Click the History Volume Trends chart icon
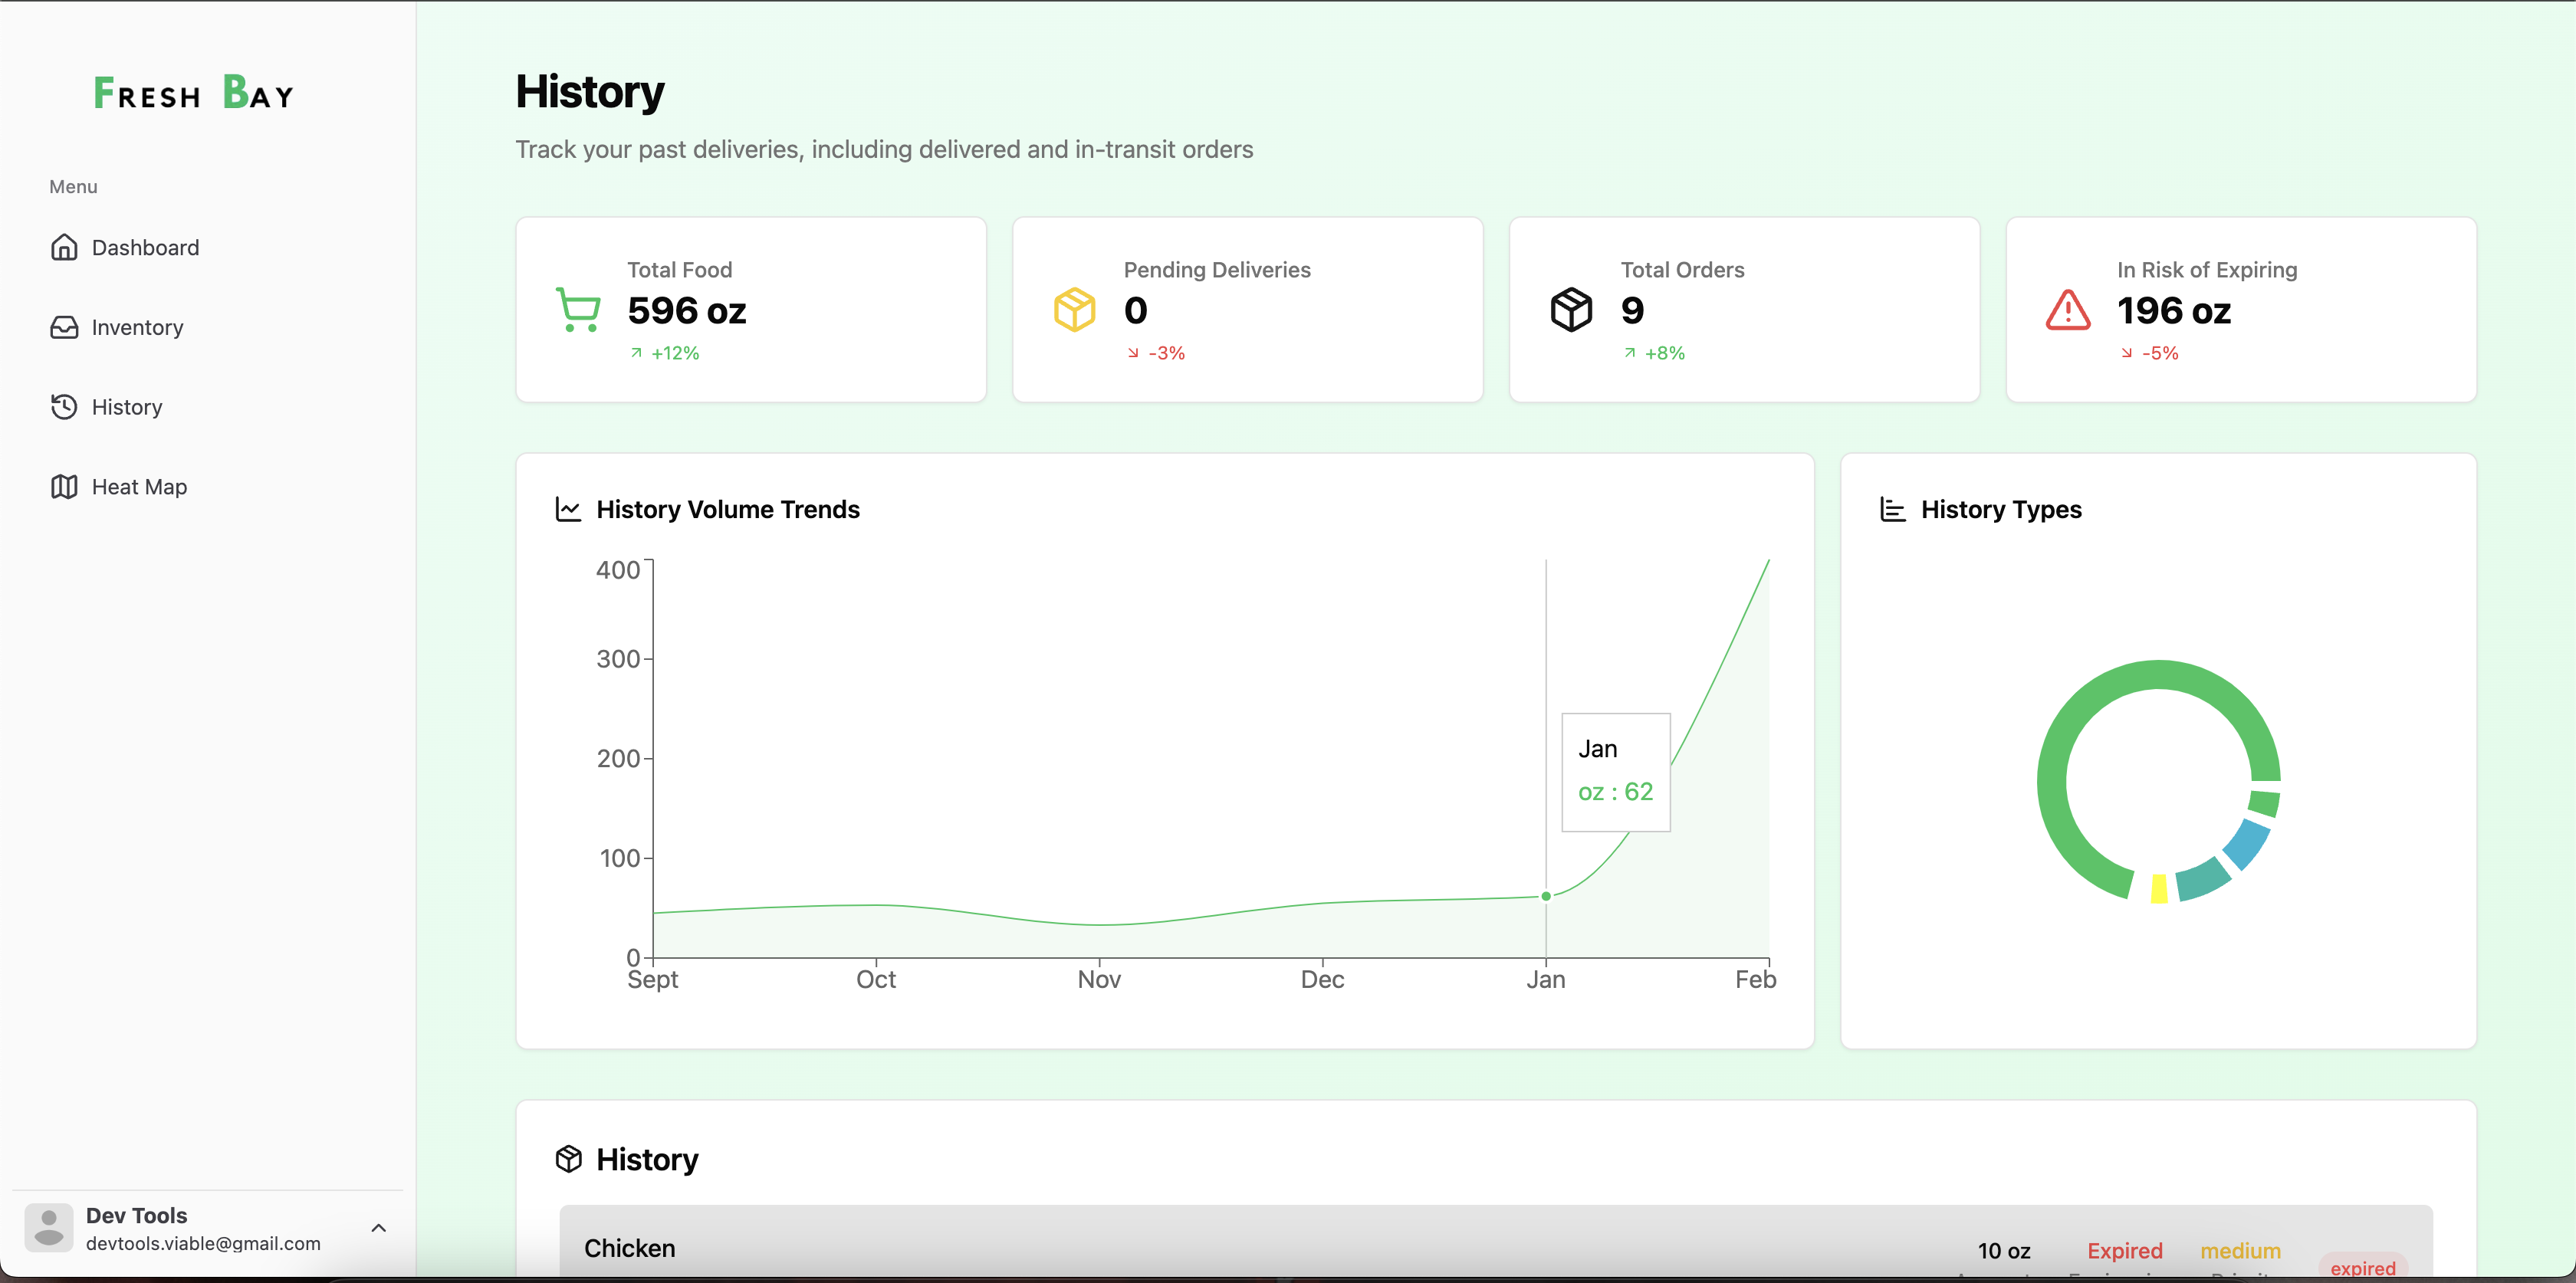The image size is (2576, 1283). 568,510
